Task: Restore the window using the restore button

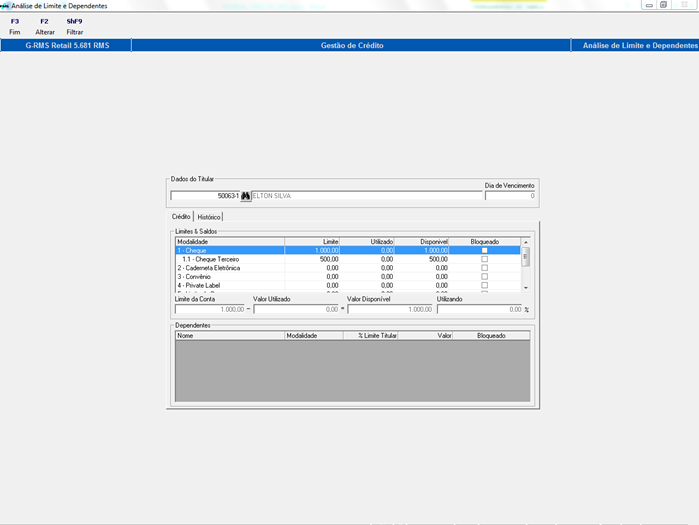Action: 663,5
